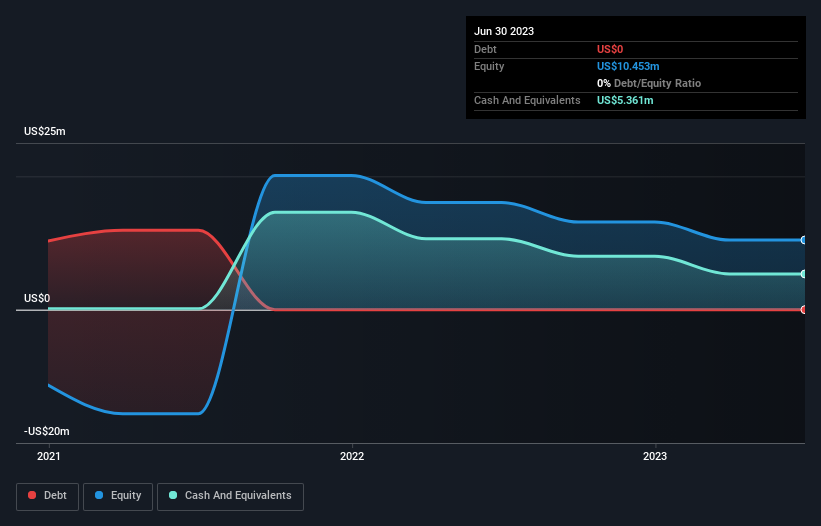Click the blue Equity legend dot
821x526 pixels.
tap(99, 495)
